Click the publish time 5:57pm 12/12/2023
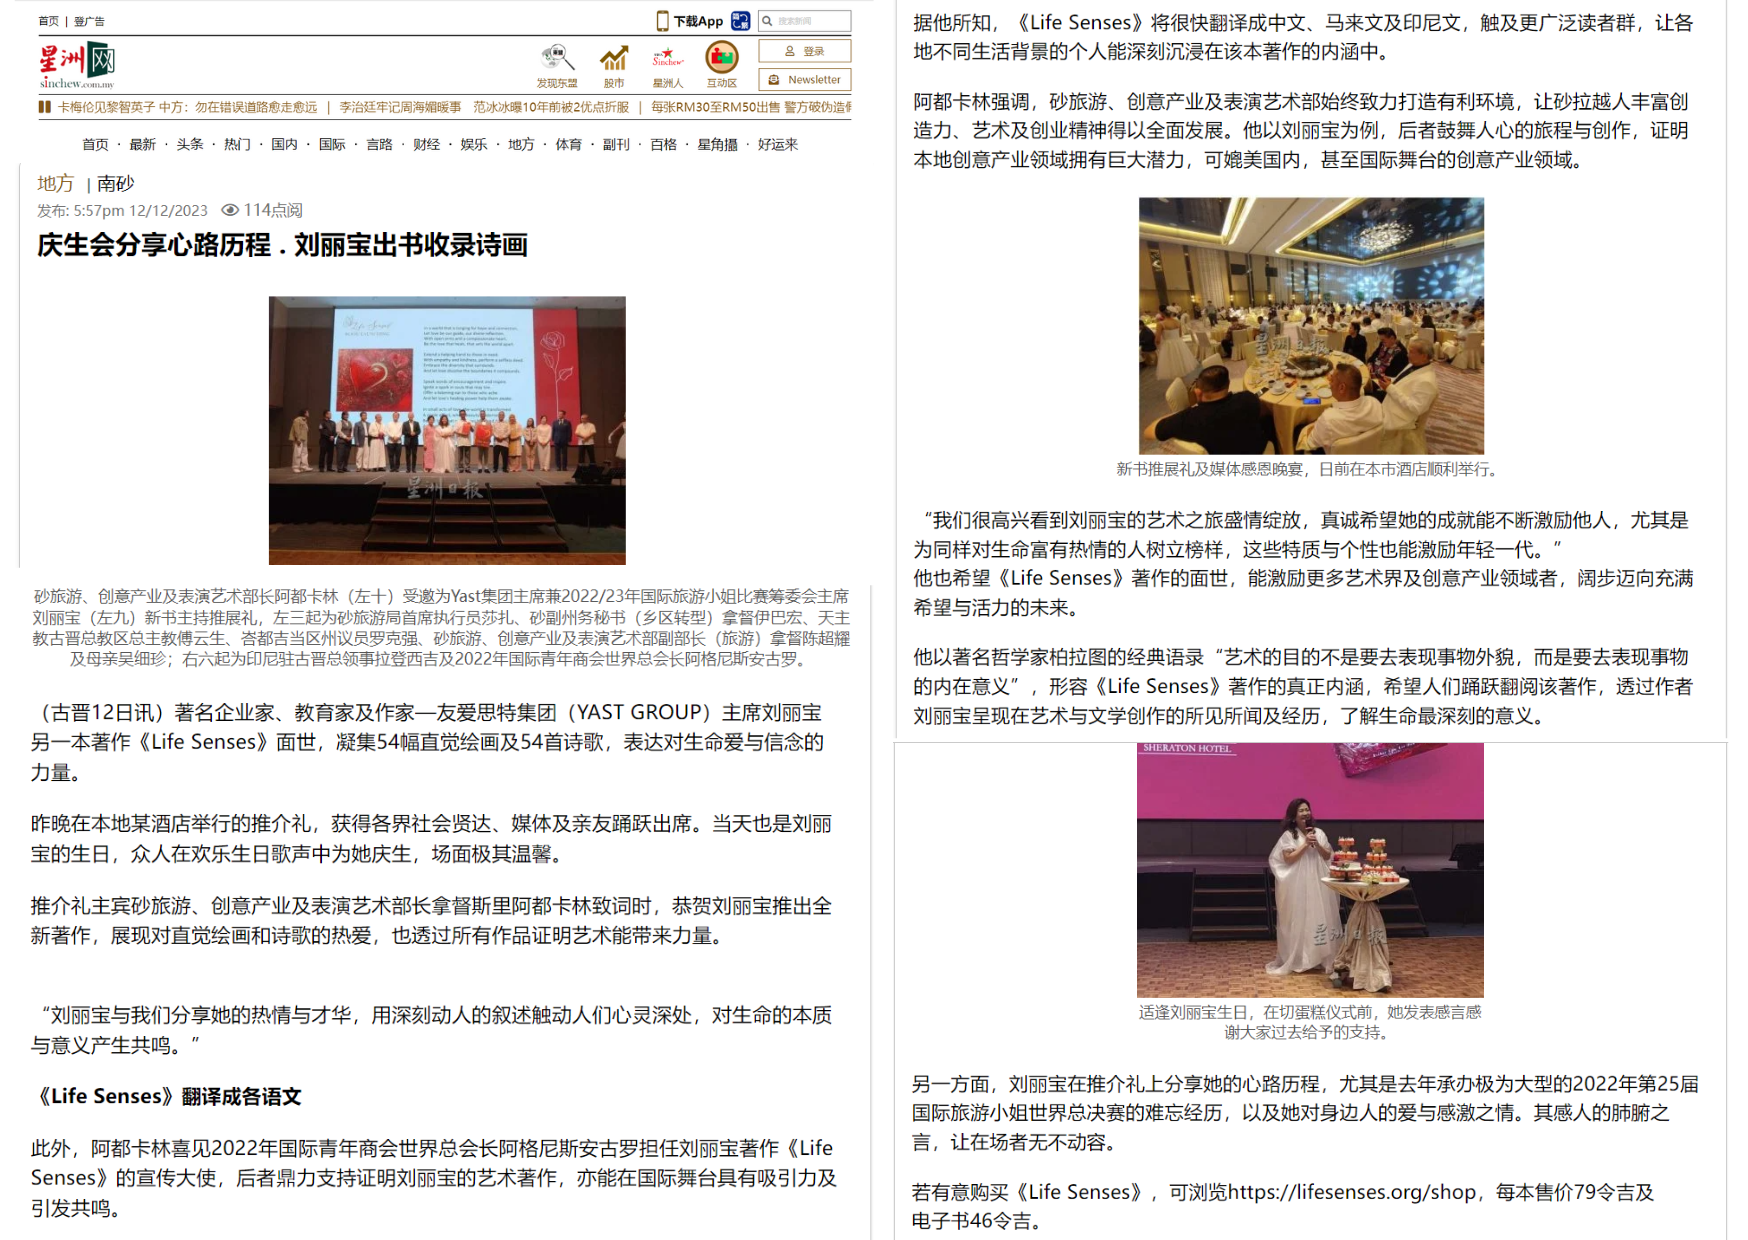1748x1240 pixels. point(140,211)
